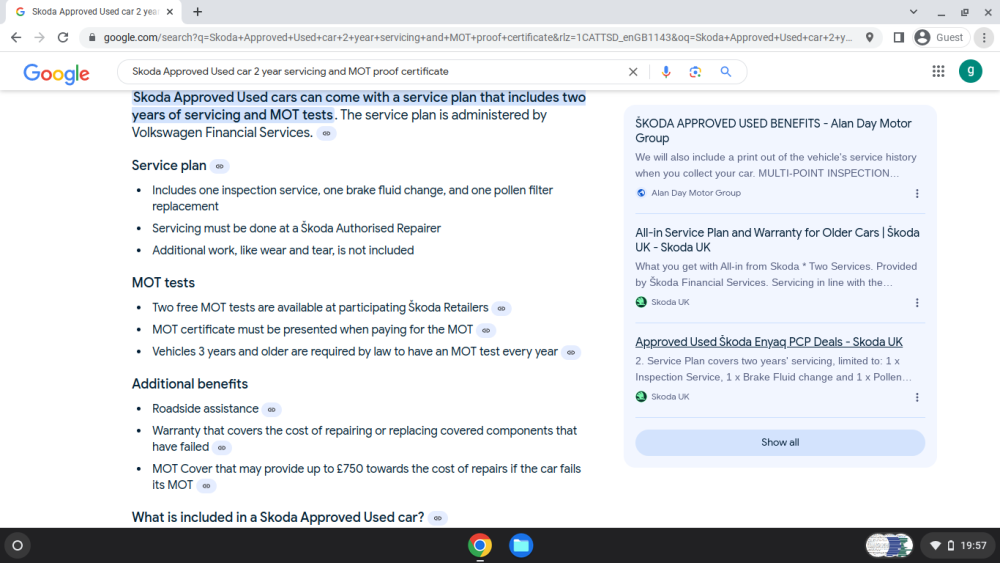
Task: Open source link after MOT test every year
Action: [x=571, y=353]
